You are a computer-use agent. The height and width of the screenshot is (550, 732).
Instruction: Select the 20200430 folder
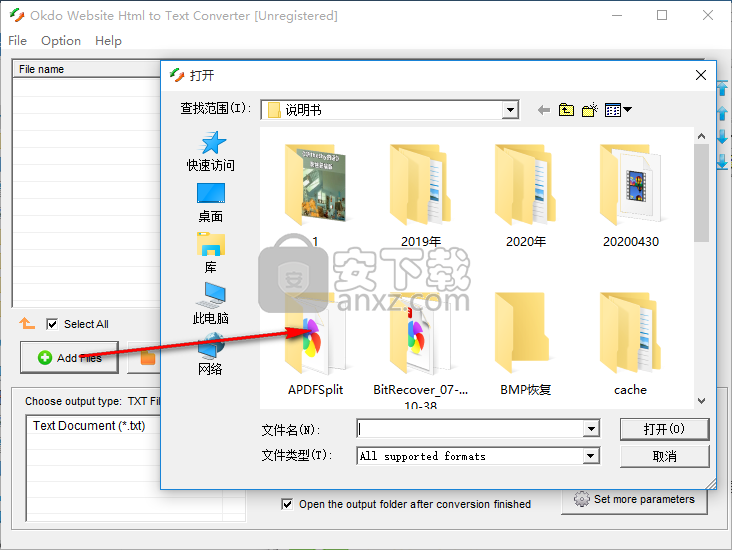(631, 195)
